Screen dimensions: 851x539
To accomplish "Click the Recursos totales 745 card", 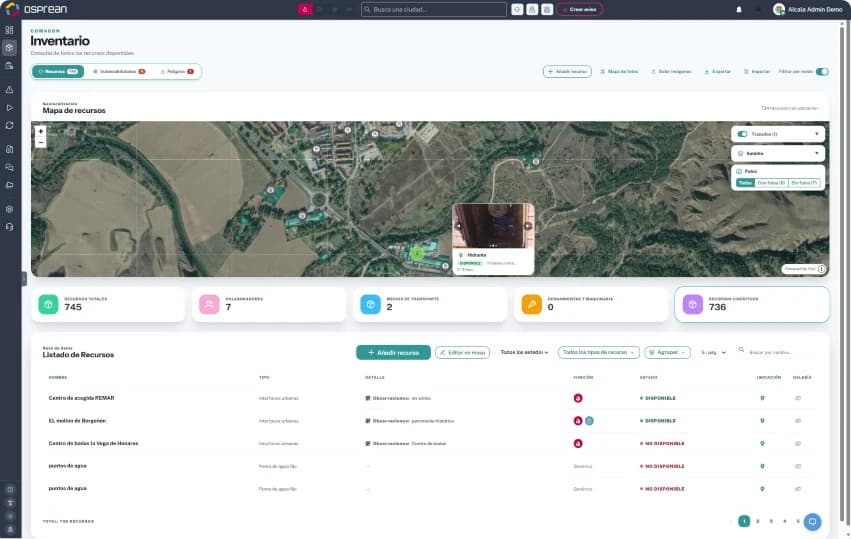I will pyautogui.click(x=108, y=305).
